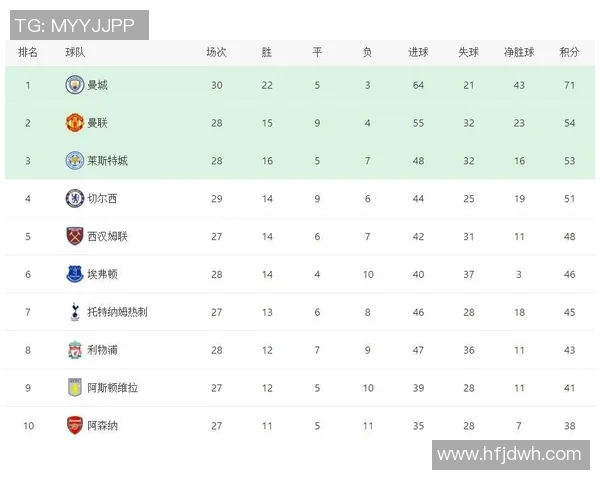The height and width of the screenshot is (480, 600).
Task: Click the Tottenham Hotspur club crest
Action: (x=74, y=312)
